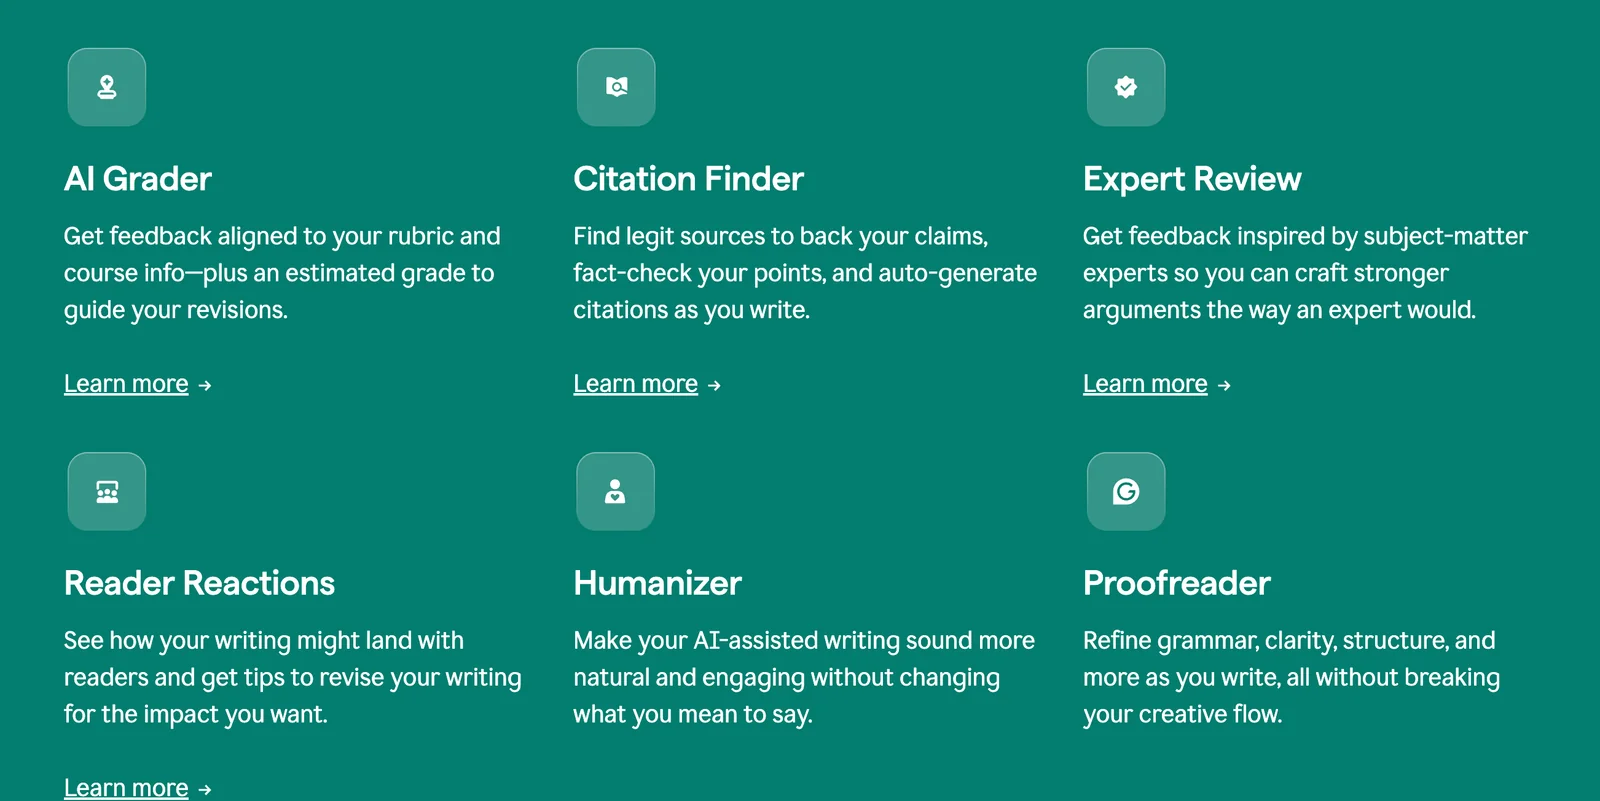Click the Proofreader Grammarly G icon
The height and width of the screenshot is (801, 1600).
[1126, 491]
